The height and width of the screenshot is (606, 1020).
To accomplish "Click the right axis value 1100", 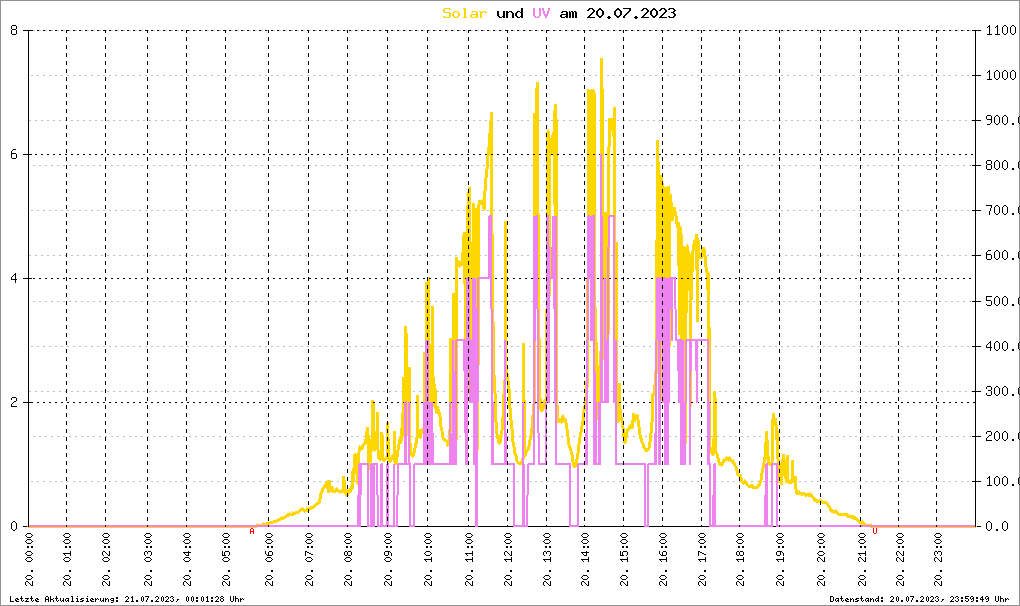I will click(998, 30).
